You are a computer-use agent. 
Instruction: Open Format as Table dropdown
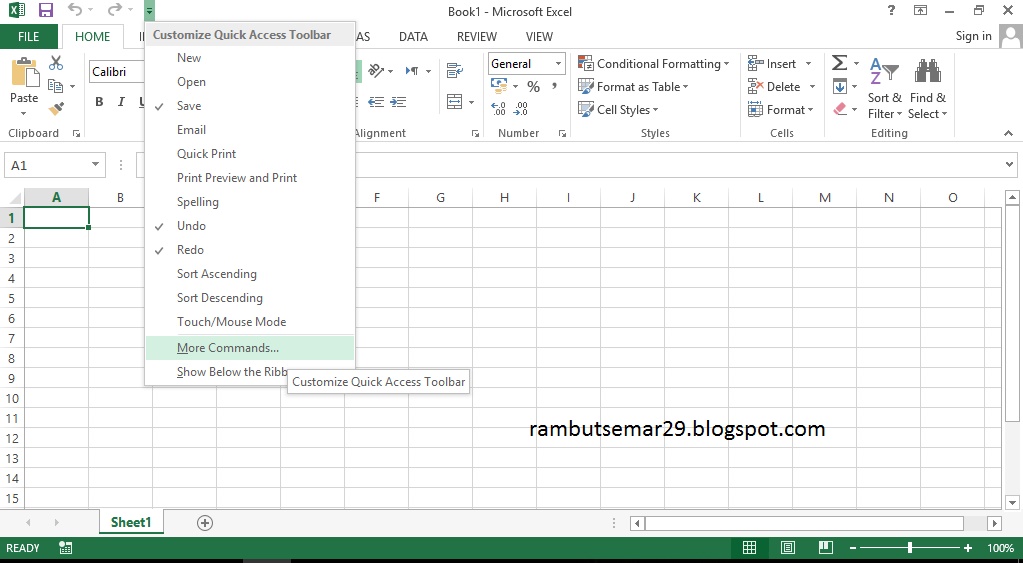click(633, 86)
